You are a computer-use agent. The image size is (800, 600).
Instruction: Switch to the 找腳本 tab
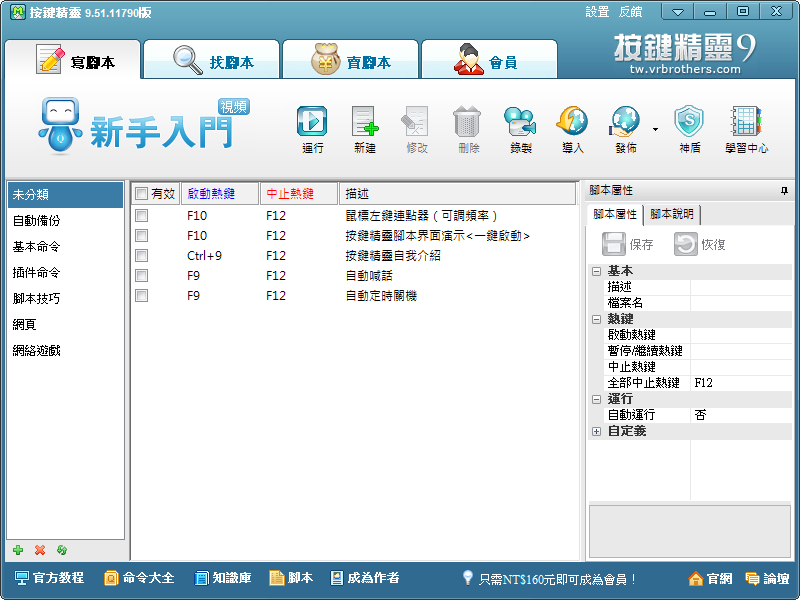click(212, 60)
